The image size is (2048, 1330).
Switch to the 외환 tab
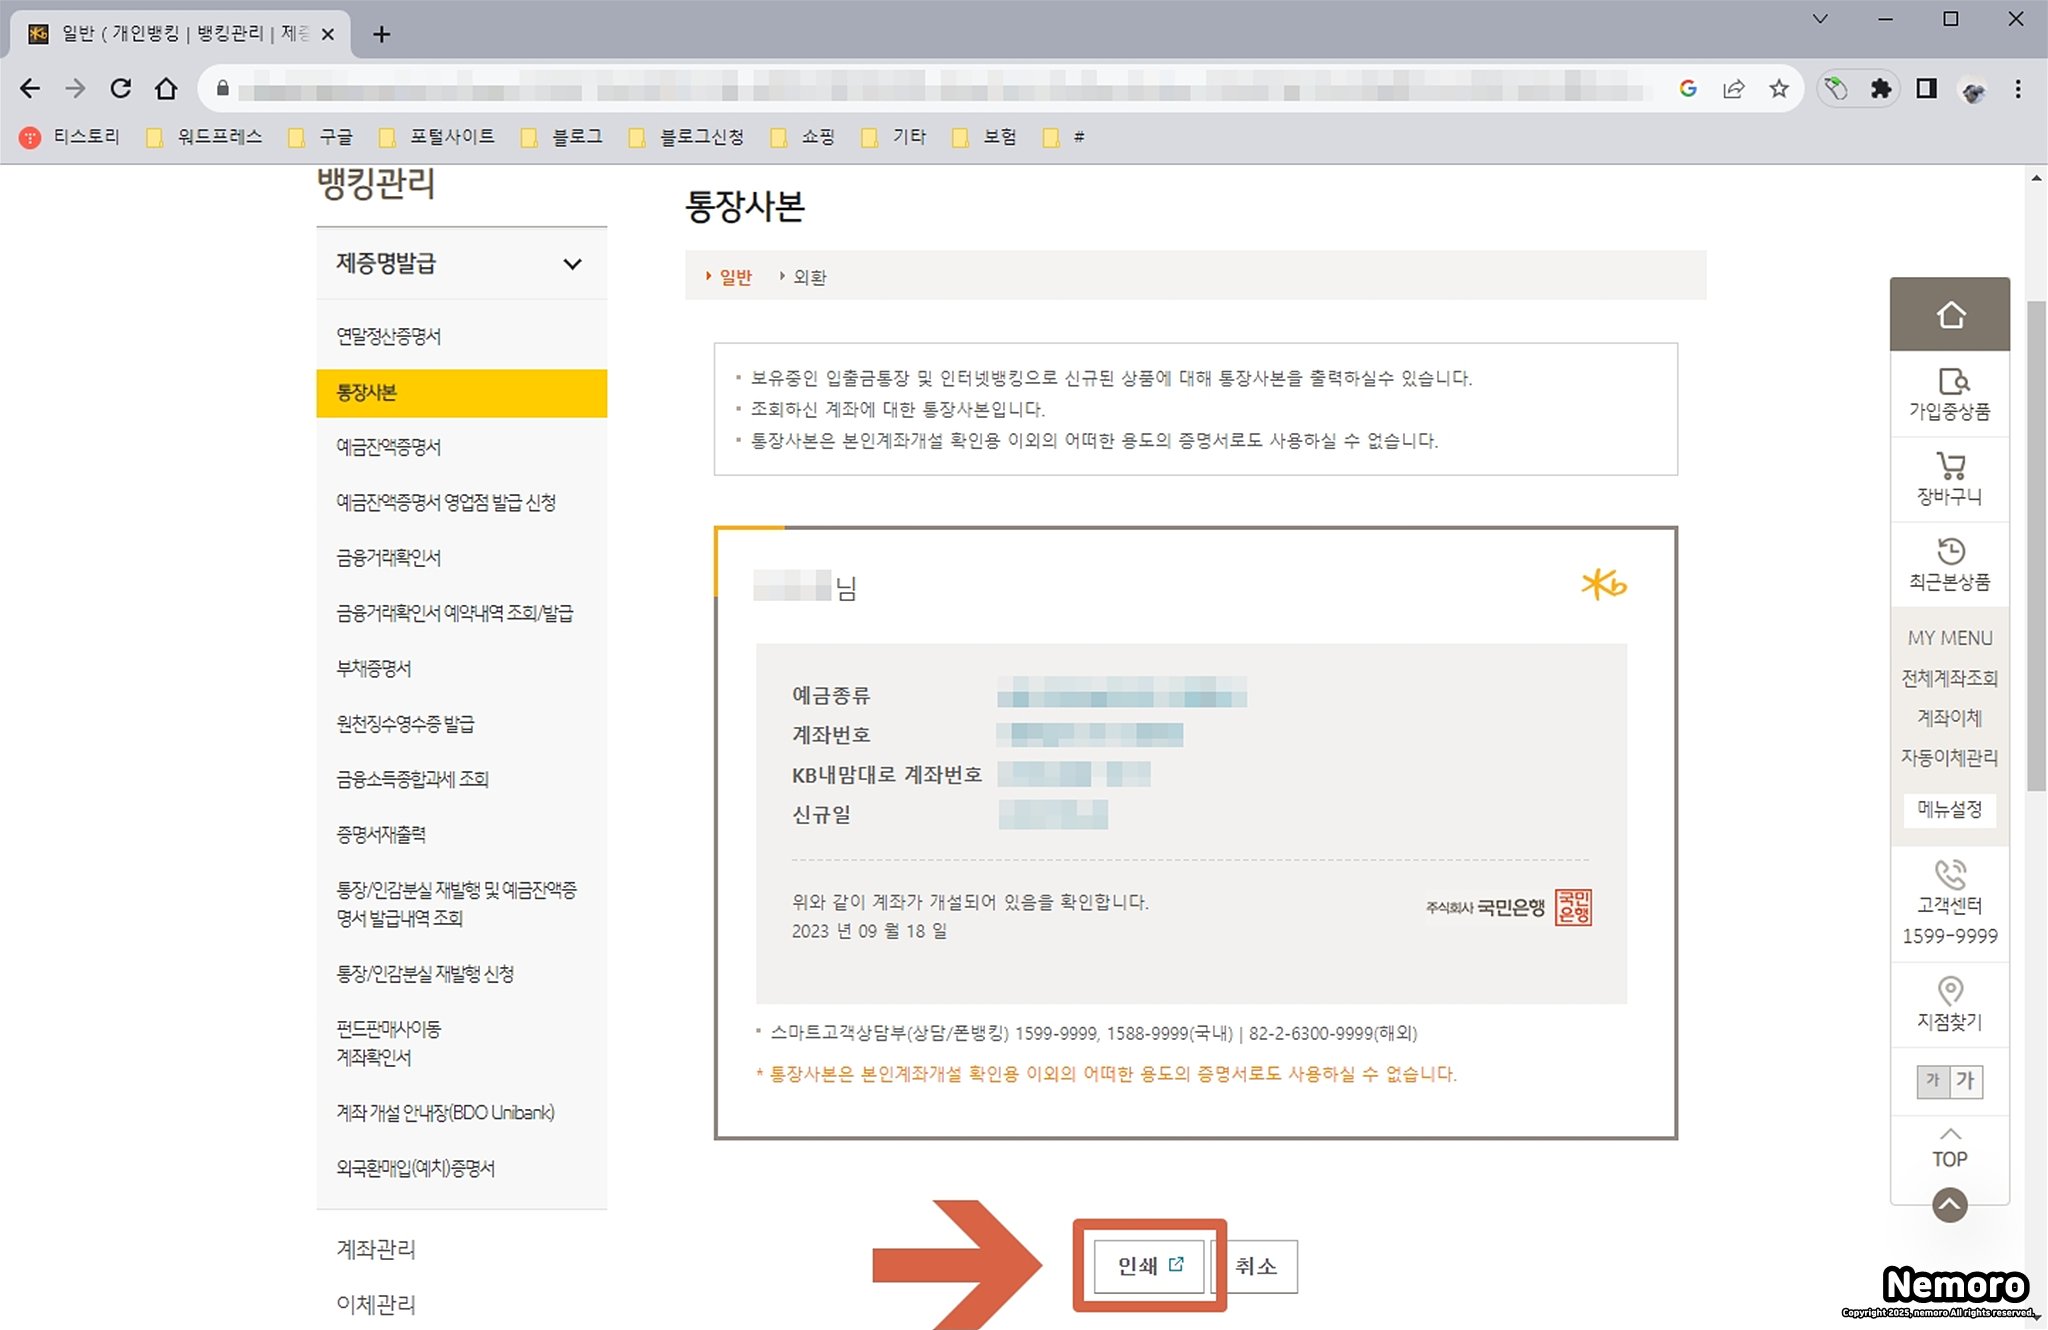pos(809,277)
